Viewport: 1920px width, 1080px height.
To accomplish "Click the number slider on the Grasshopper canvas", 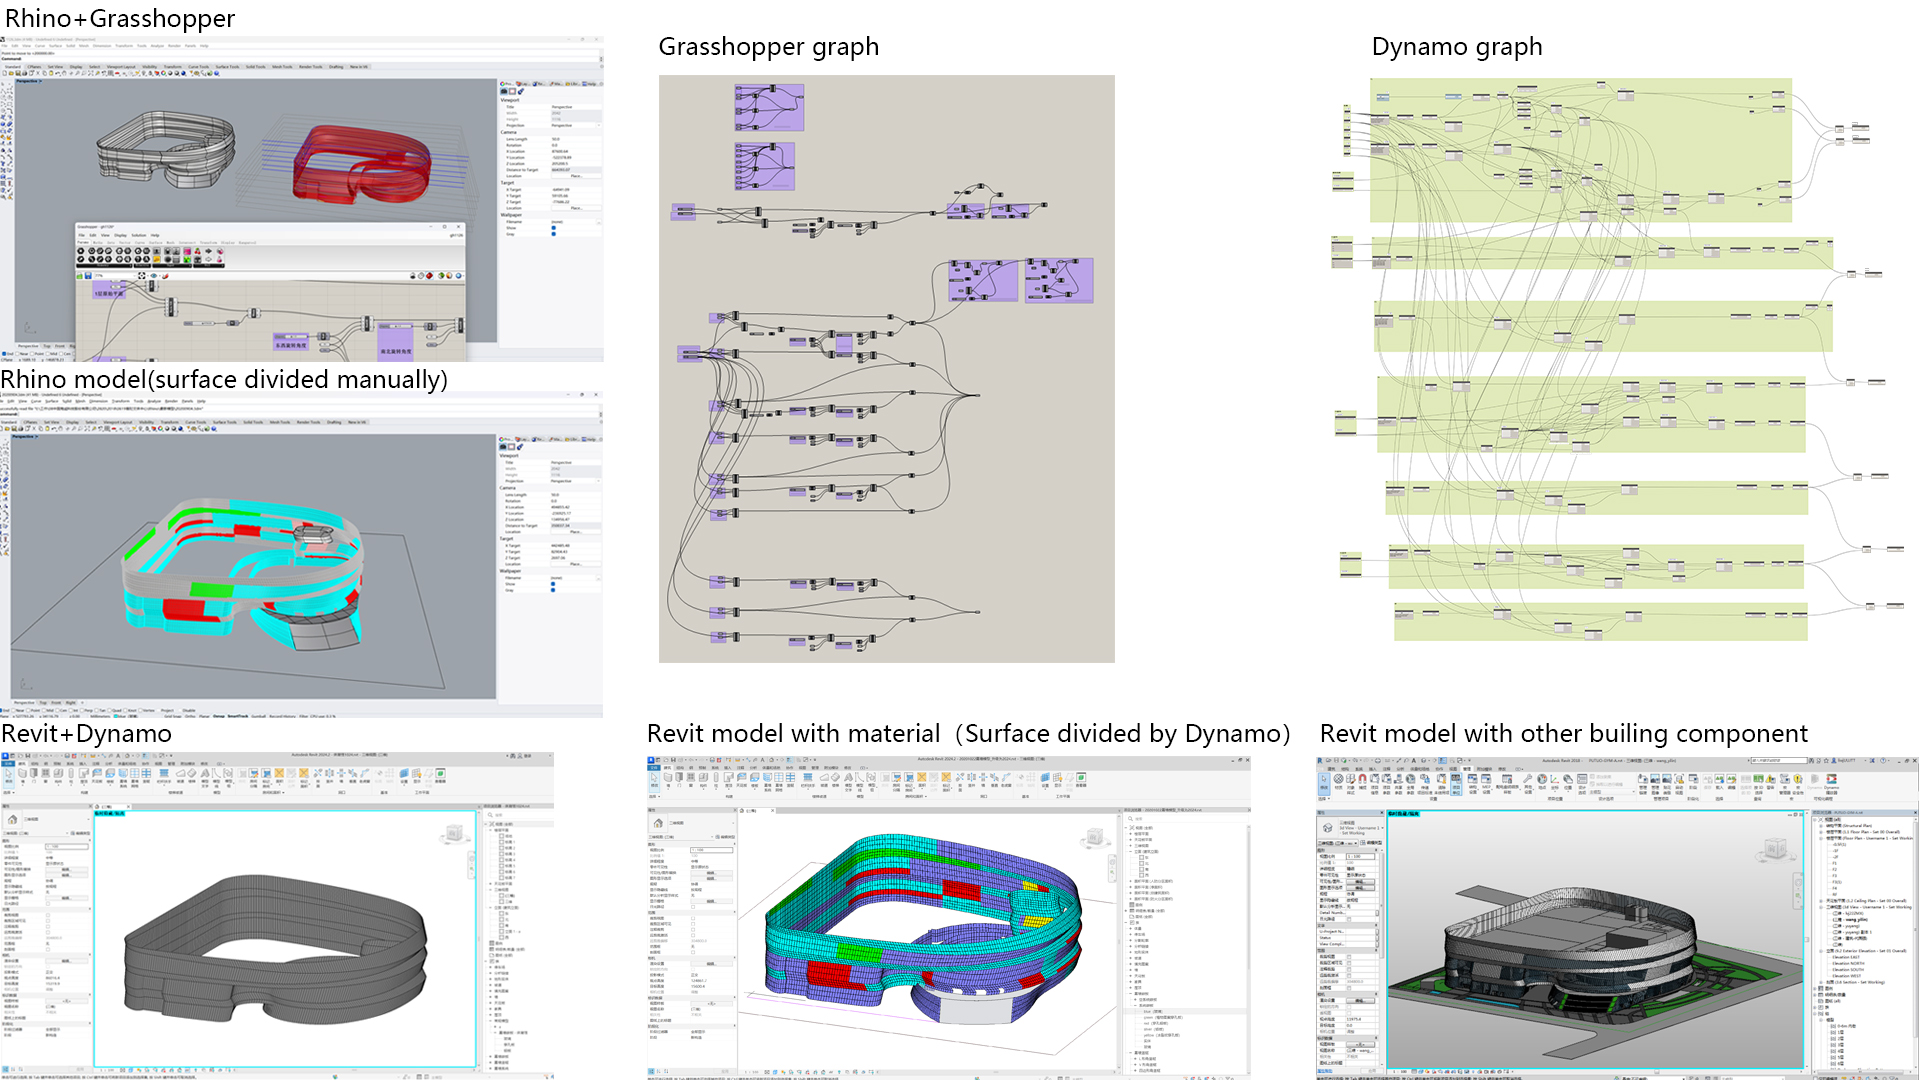I will click(199, 323).
